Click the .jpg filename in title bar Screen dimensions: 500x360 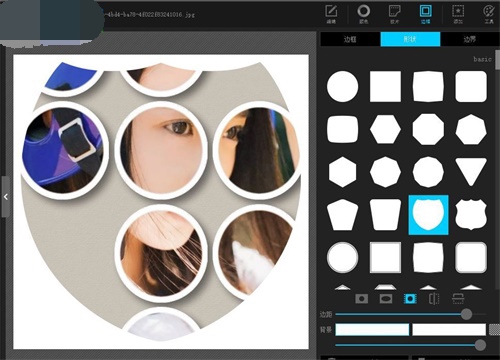tap(149, 14)
